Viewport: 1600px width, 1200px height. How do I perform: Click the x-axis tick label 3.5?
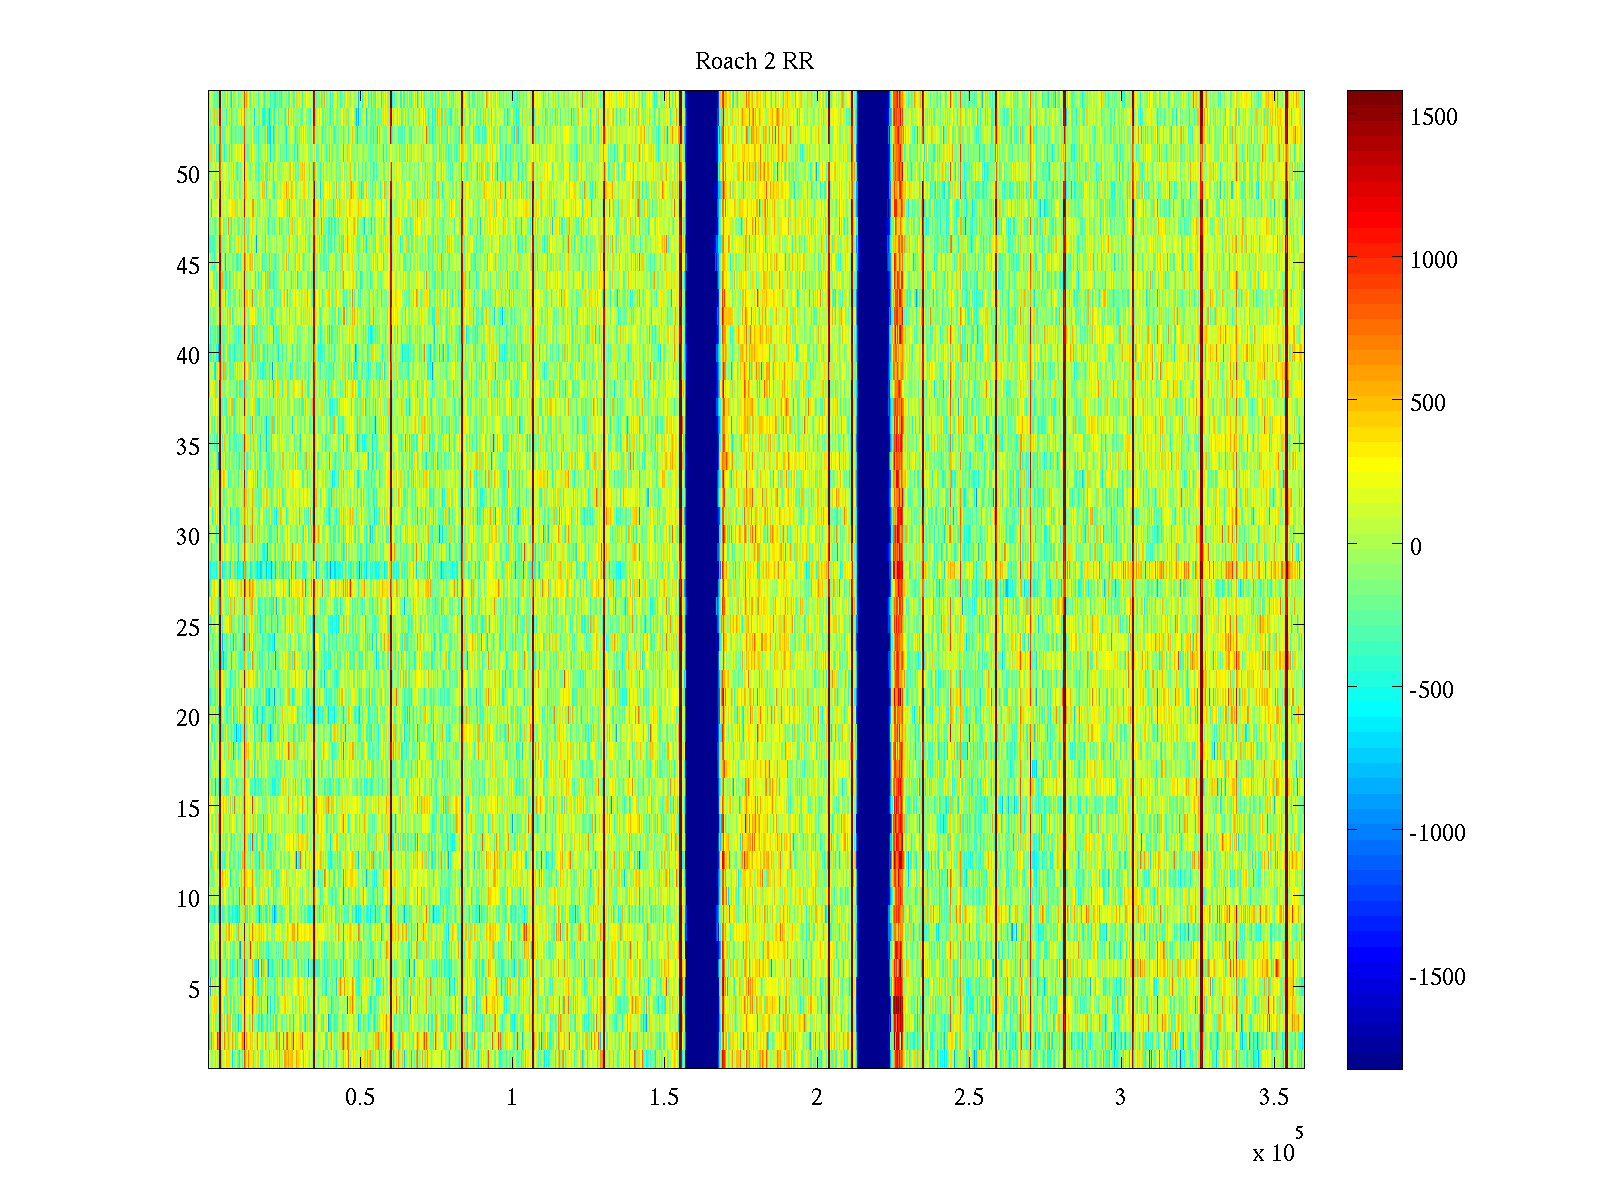click(1272, 1097)
